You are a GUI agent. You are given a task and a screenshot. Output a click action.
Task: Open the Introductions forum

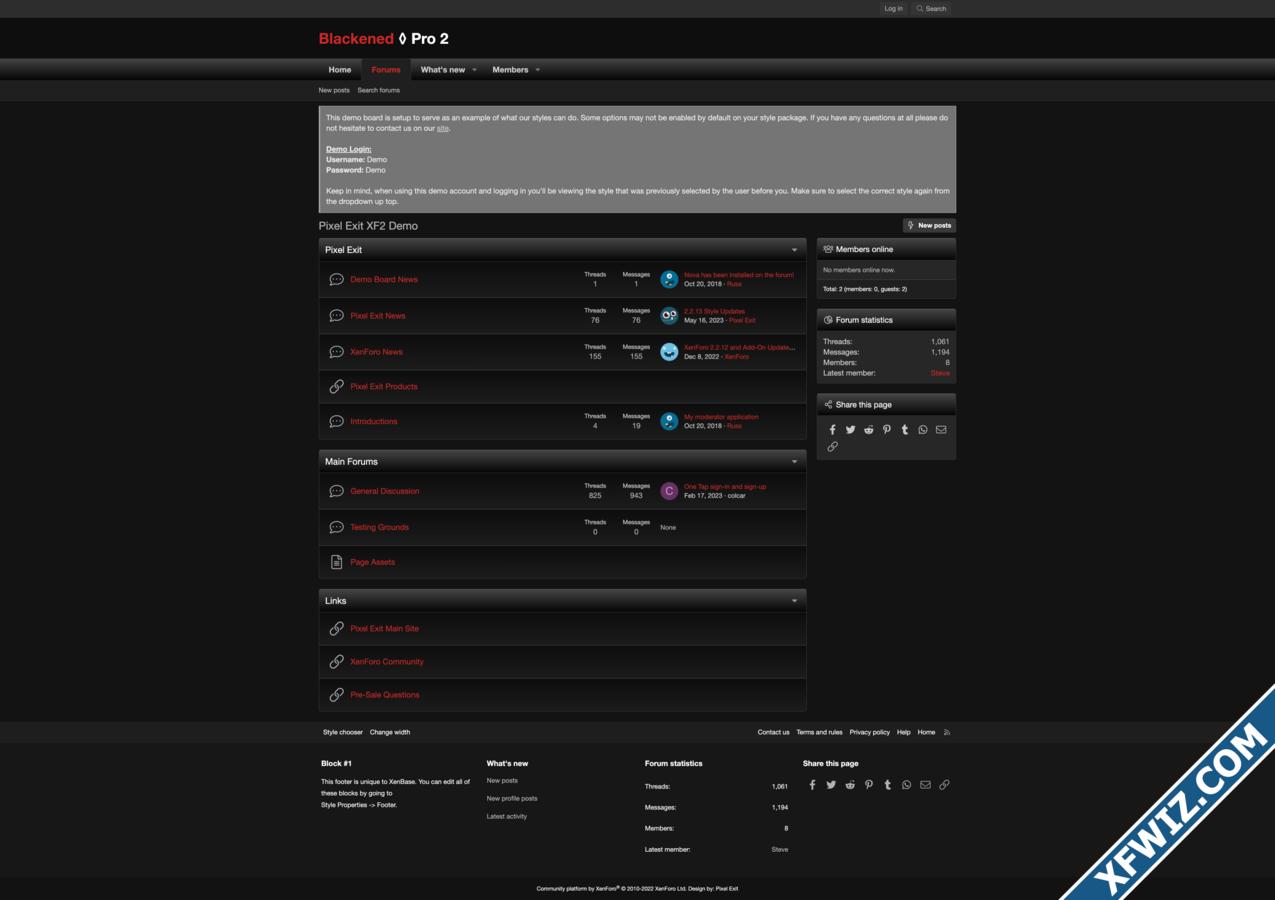coord(374,422)
